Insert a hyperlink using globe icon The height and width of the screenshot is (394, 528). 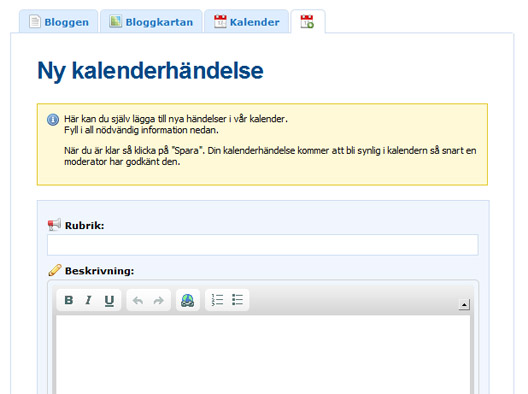188,300
